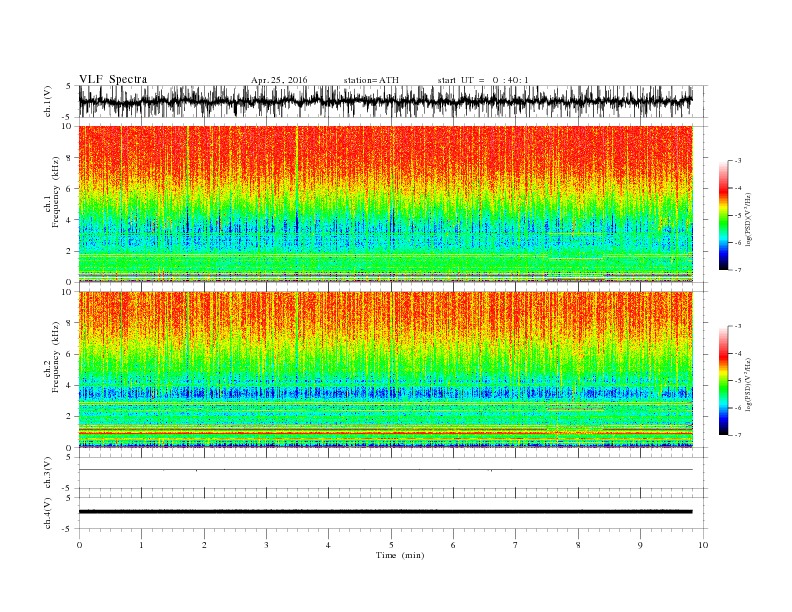Click the "-5" label on upper color bar
This screenshot has height=612, width=792.
[x=738, y=216]
